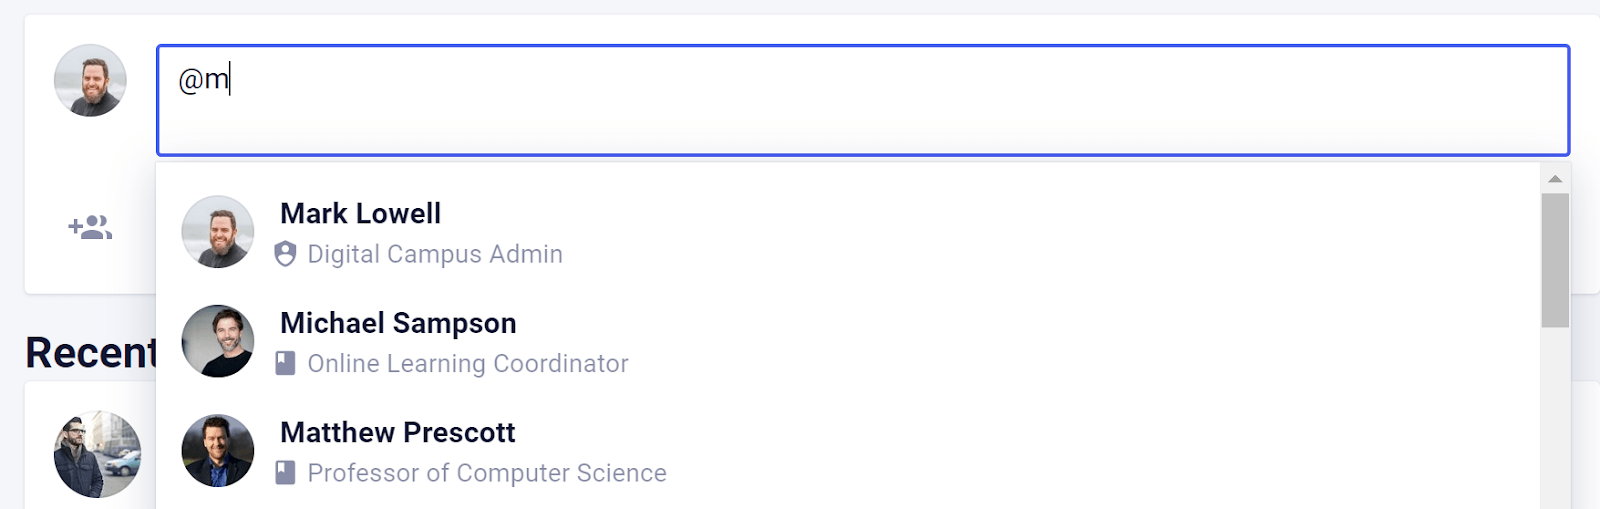This screenshot has width=1600, height=509.
Task: Click the scrollbar track below the thumb
Action: point(1555,420)
